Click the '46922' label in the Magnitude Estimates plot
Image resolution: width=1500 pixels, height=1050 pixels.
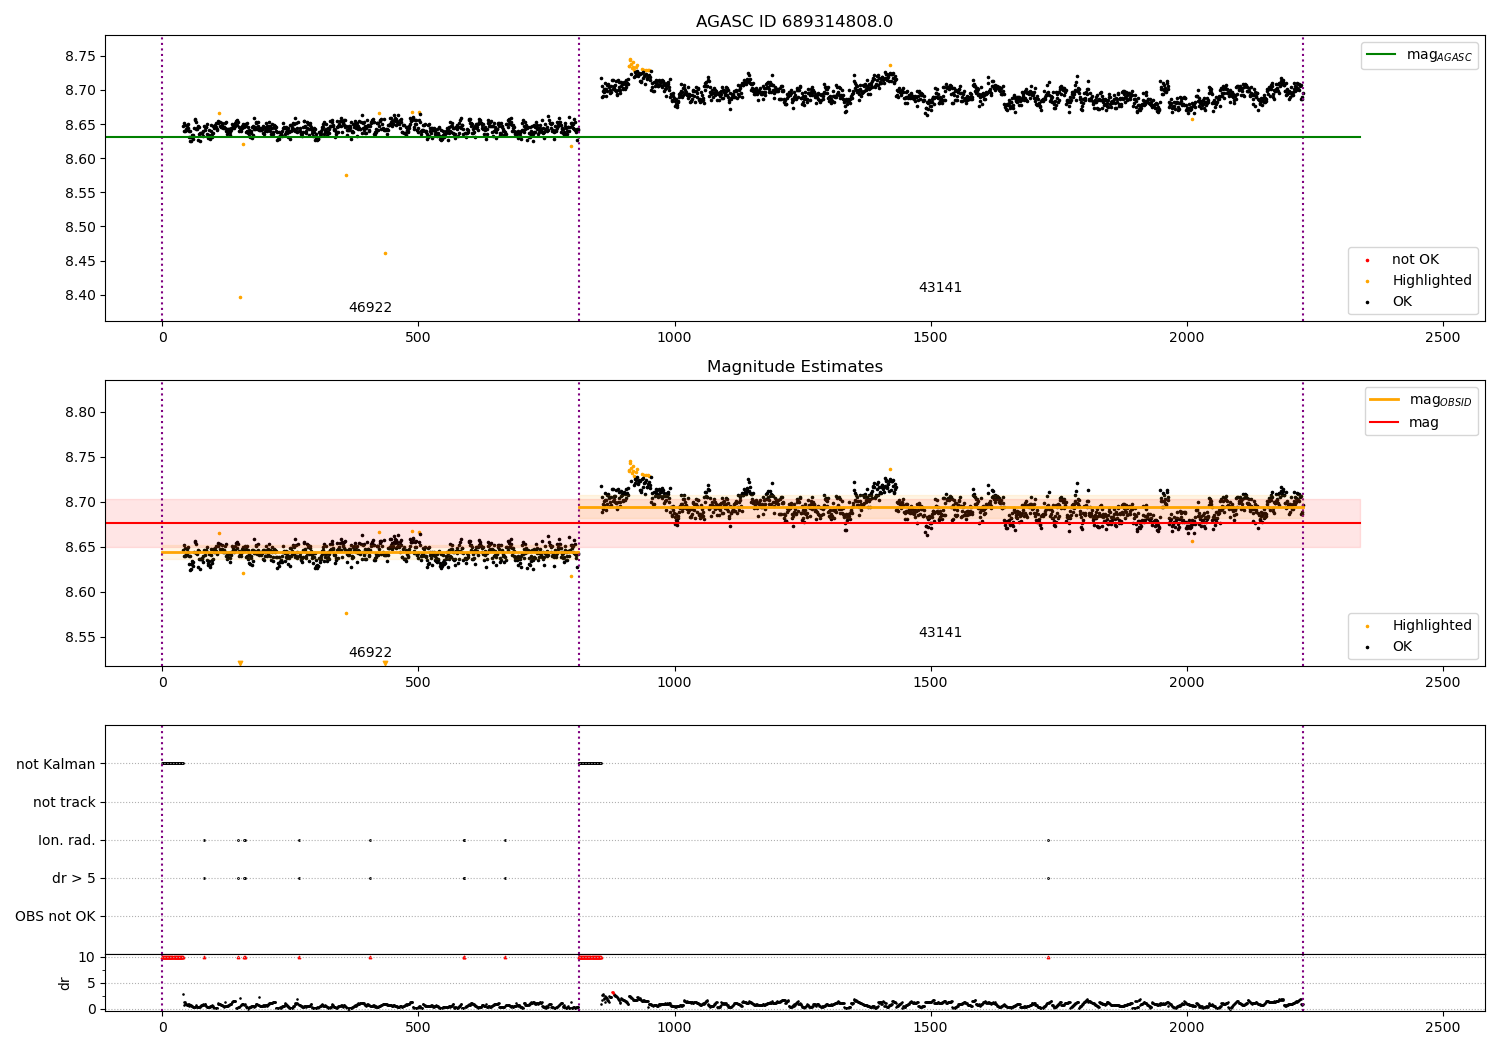pos(370,653)
